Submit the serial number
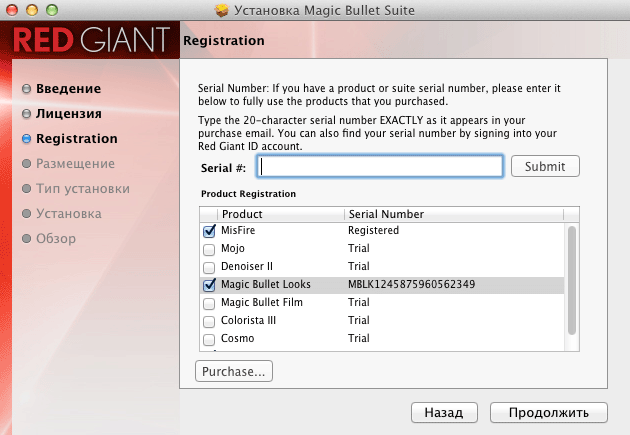Screen dimensions: 630x435 [x=545, y=166]
